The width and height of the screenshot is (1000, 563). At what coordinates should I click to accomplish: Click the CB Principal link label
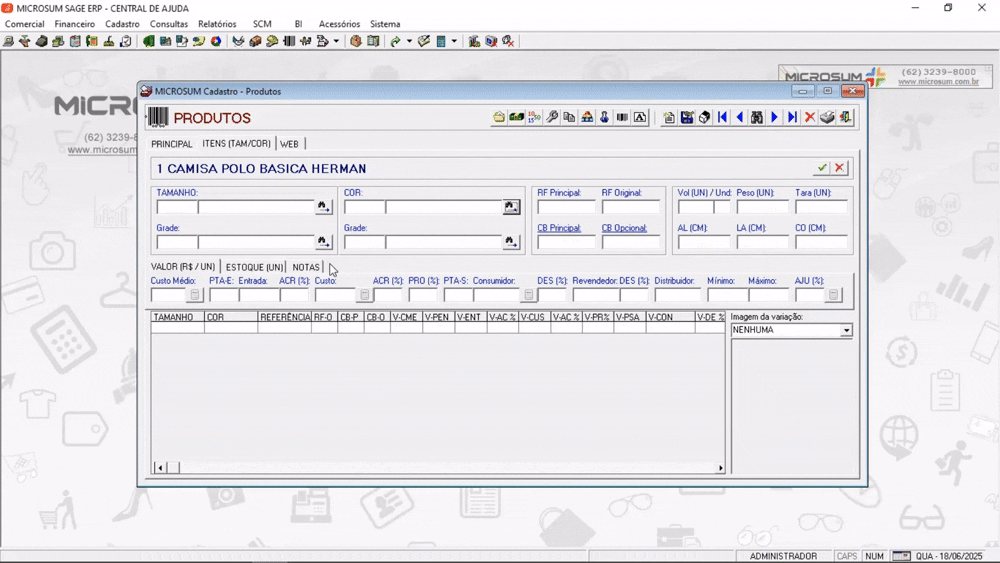point(559,228)
